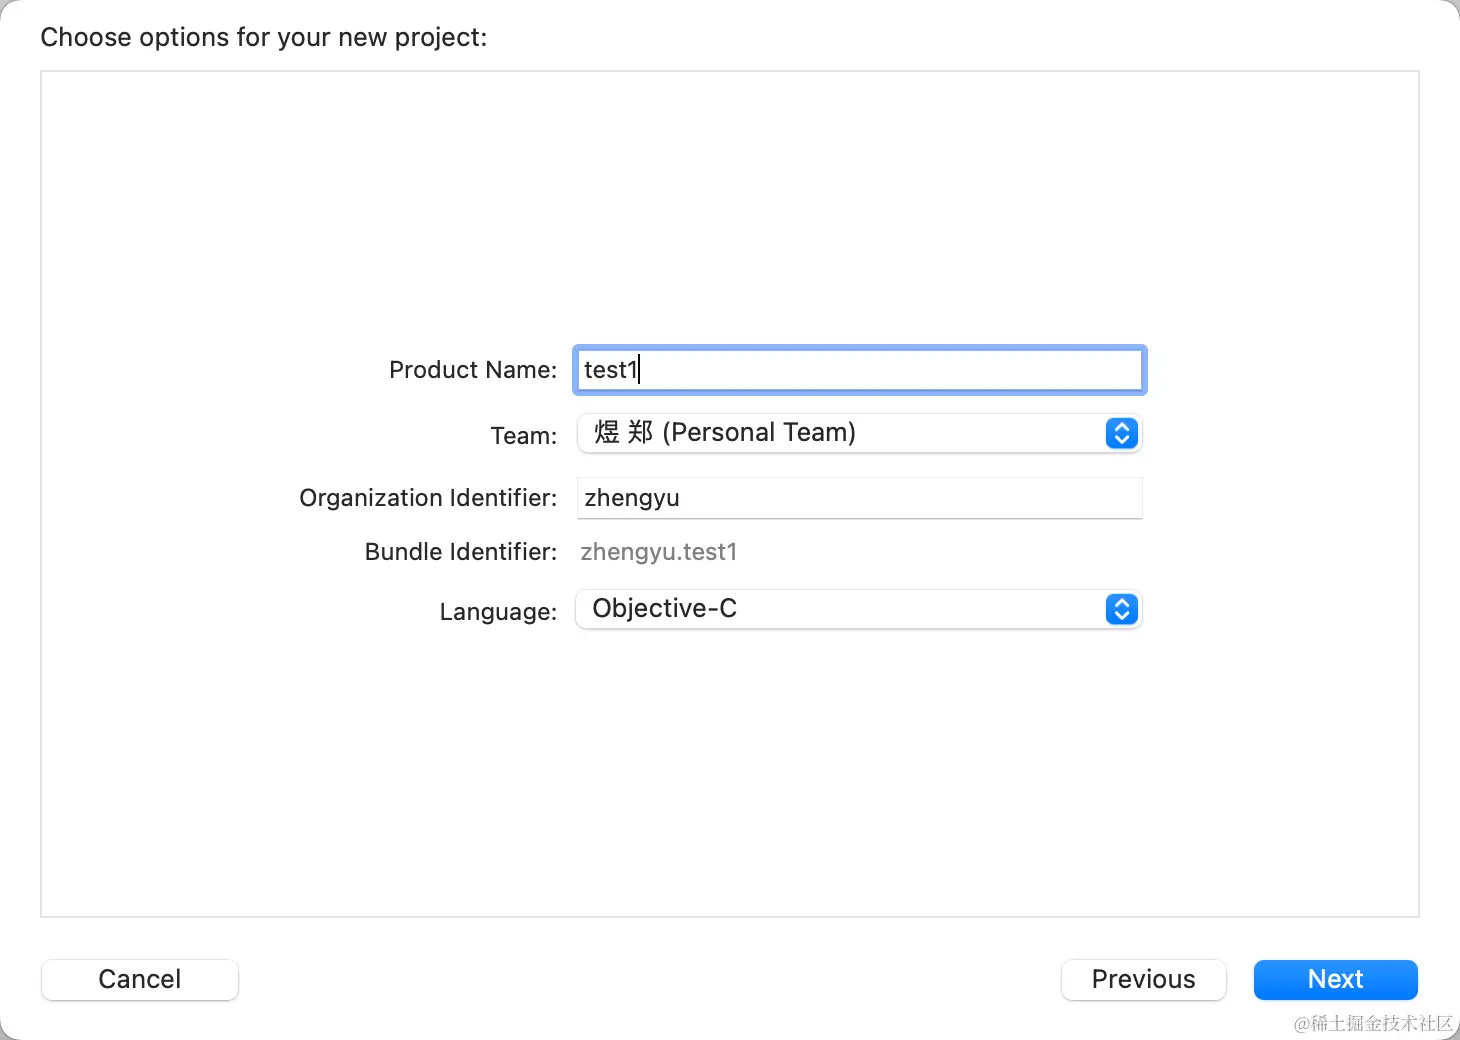The height and width of the screenshot is (1040, 1460).
Task: Click the Chinese watermark text at bottom-right
Action: (1373, 1023)
